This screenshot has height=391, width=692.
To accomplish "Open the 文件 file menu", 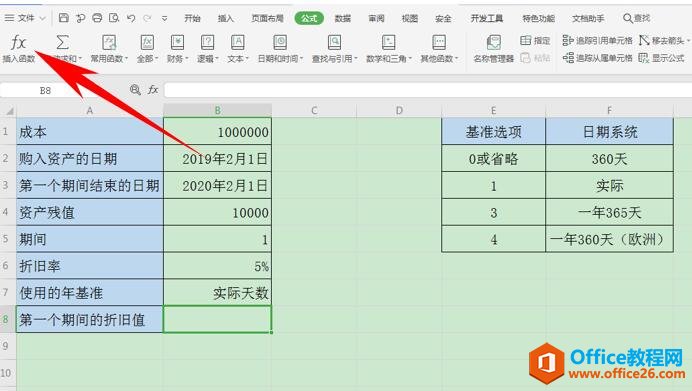I will point(26,18).
